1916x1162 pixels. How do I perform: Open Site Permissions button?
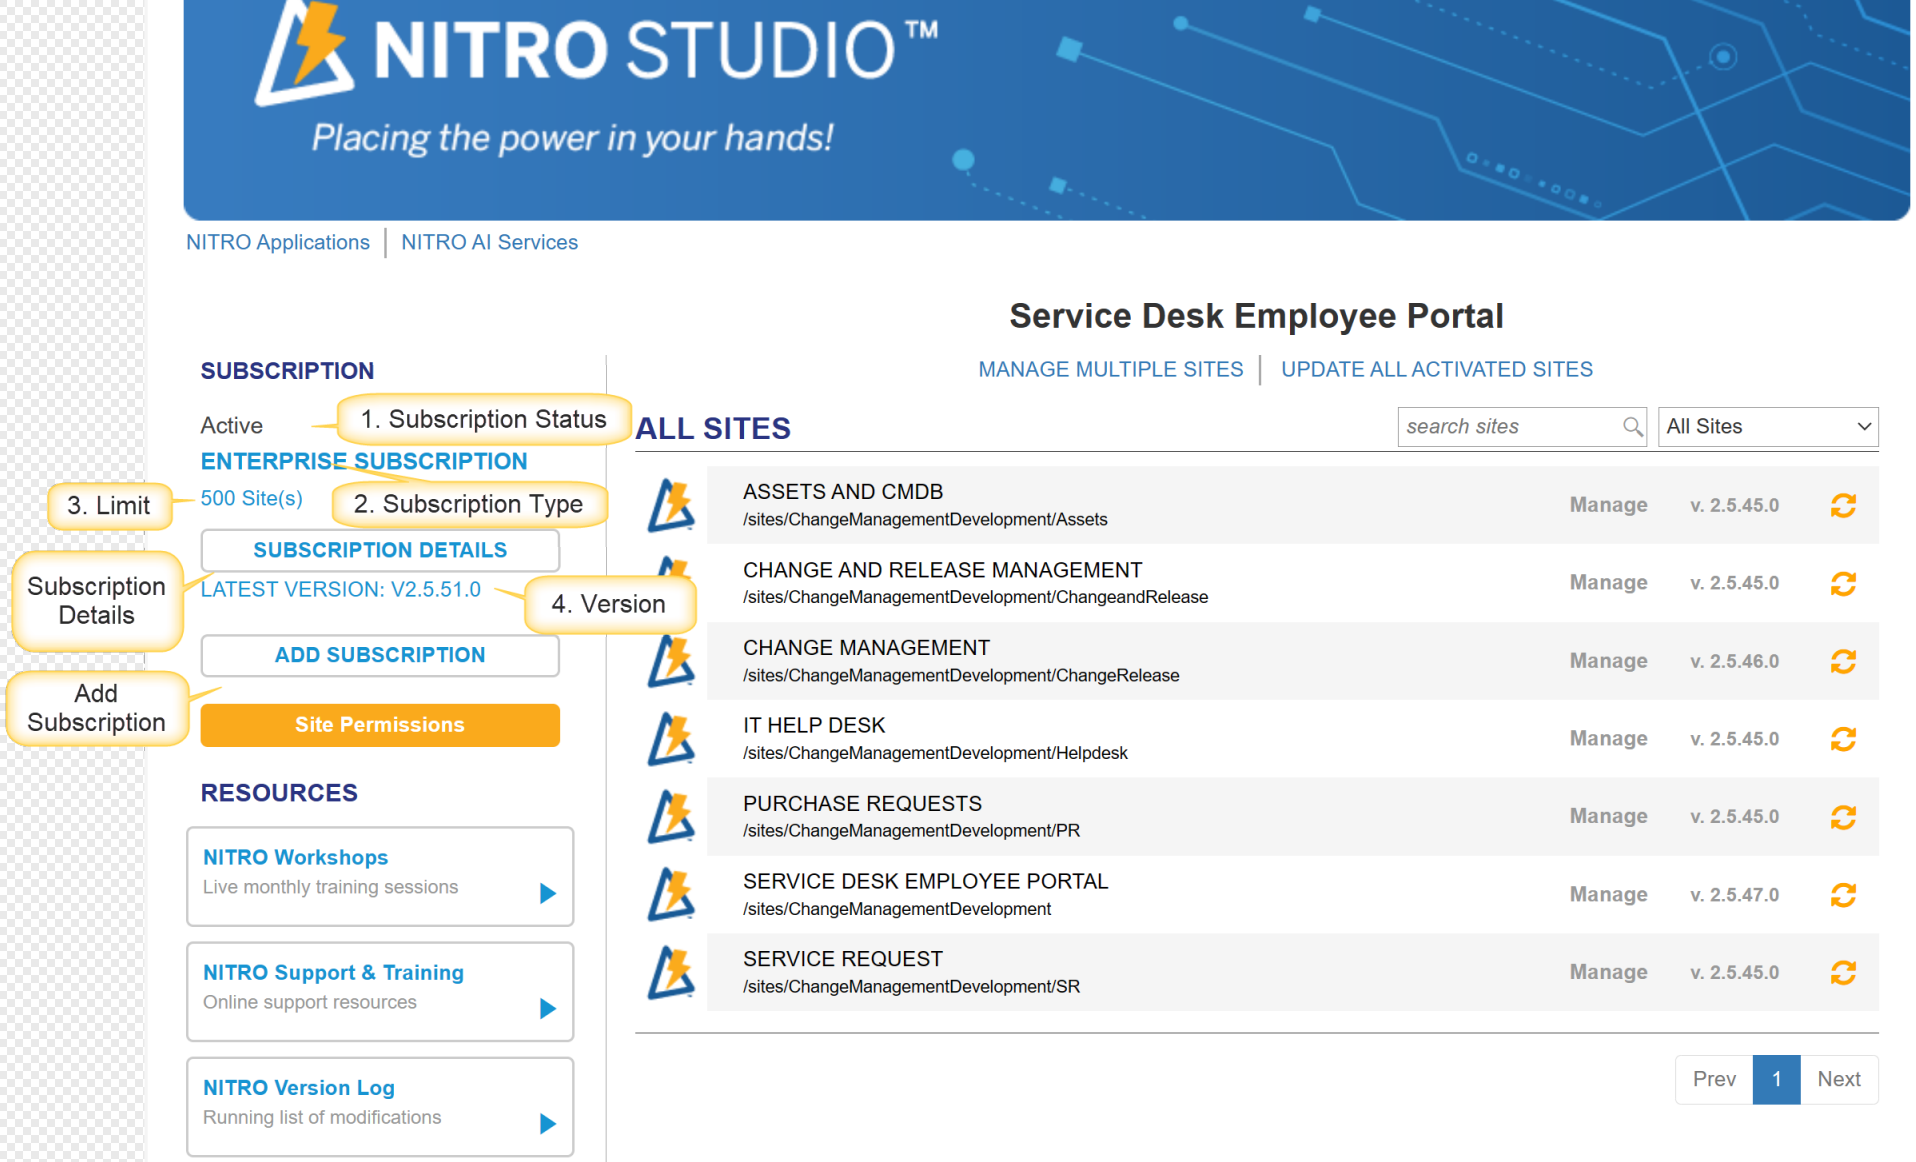coord(380,725)
